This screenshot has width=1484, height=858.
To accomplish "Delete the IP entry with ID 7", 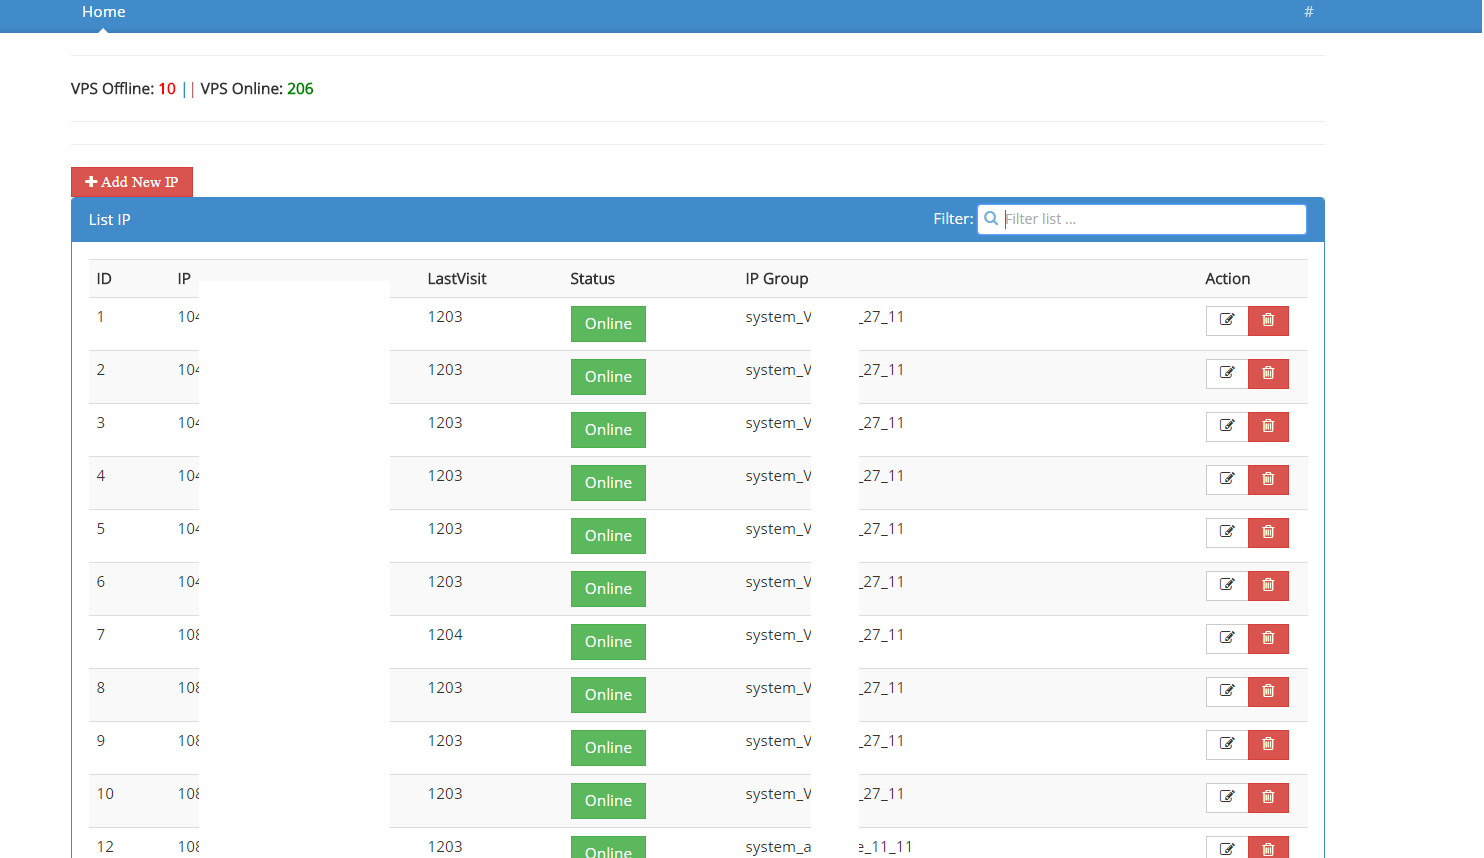I will coord(1268,639).
